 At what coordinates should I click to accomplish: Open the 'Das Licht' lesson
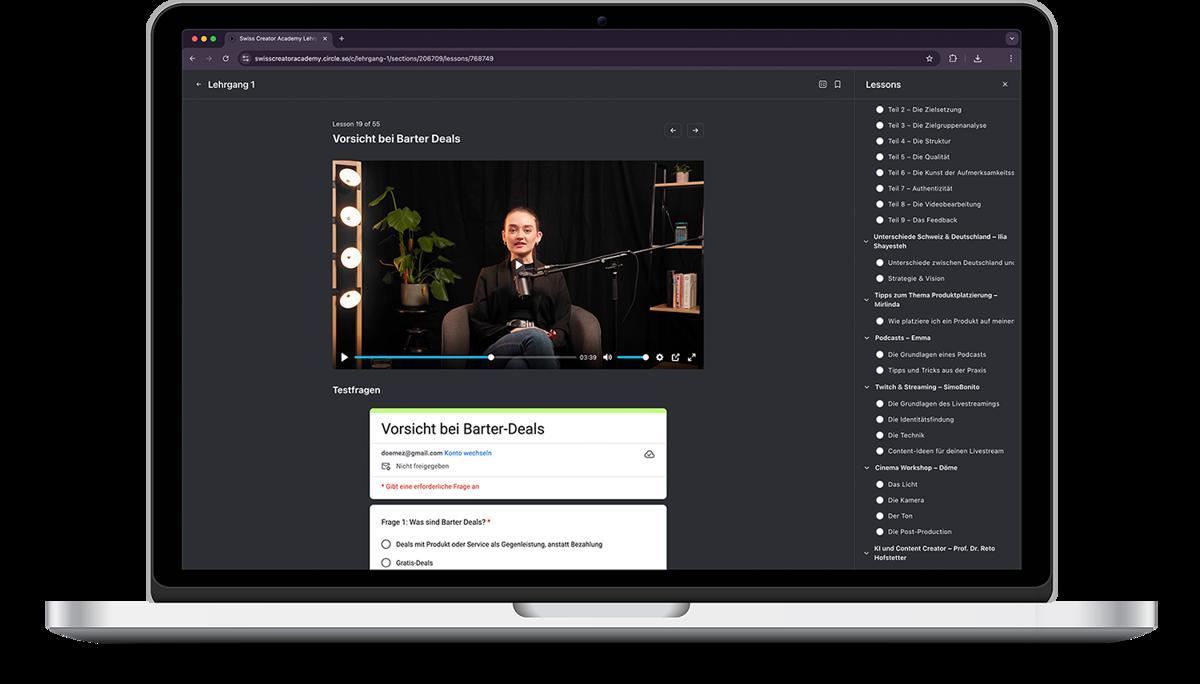pyautogui.click(x=902, y=484)
